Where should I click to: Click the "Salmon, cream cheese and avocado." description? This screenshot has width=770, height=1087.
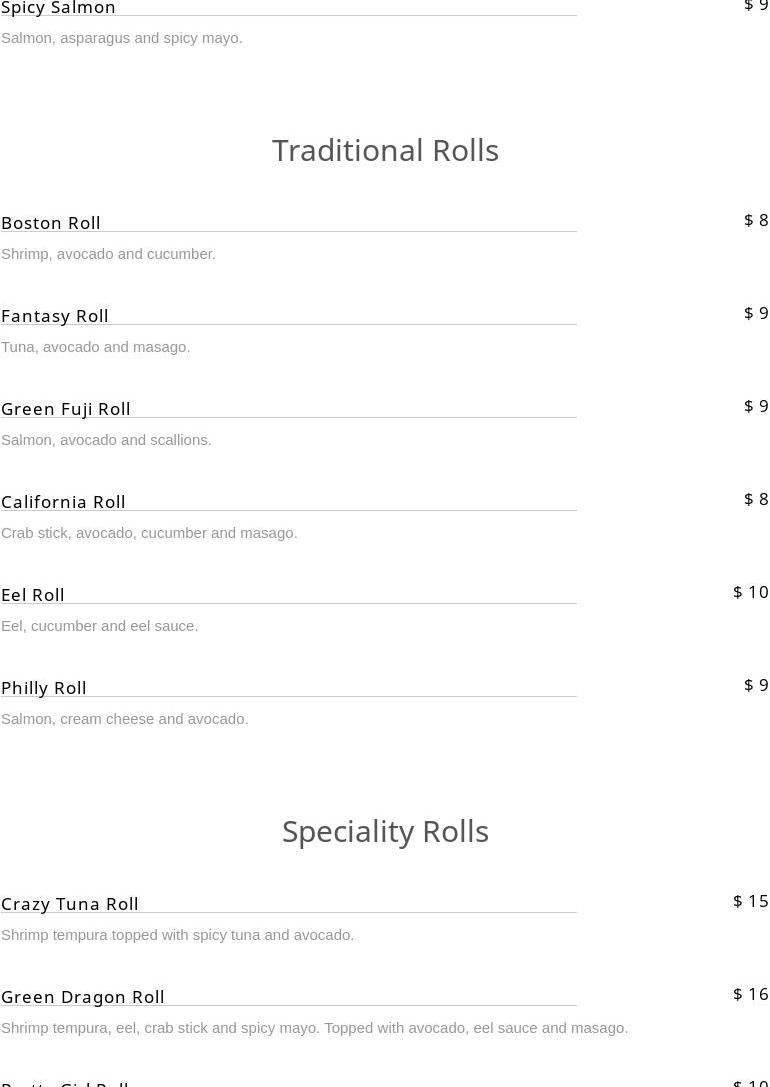click(x=124, y=719)
